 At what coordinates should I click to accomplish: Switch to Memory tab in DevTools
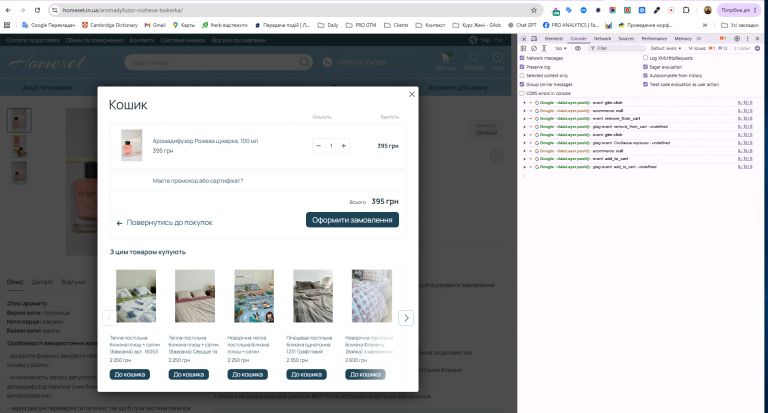pyautogui.click(x=683, y=38)
